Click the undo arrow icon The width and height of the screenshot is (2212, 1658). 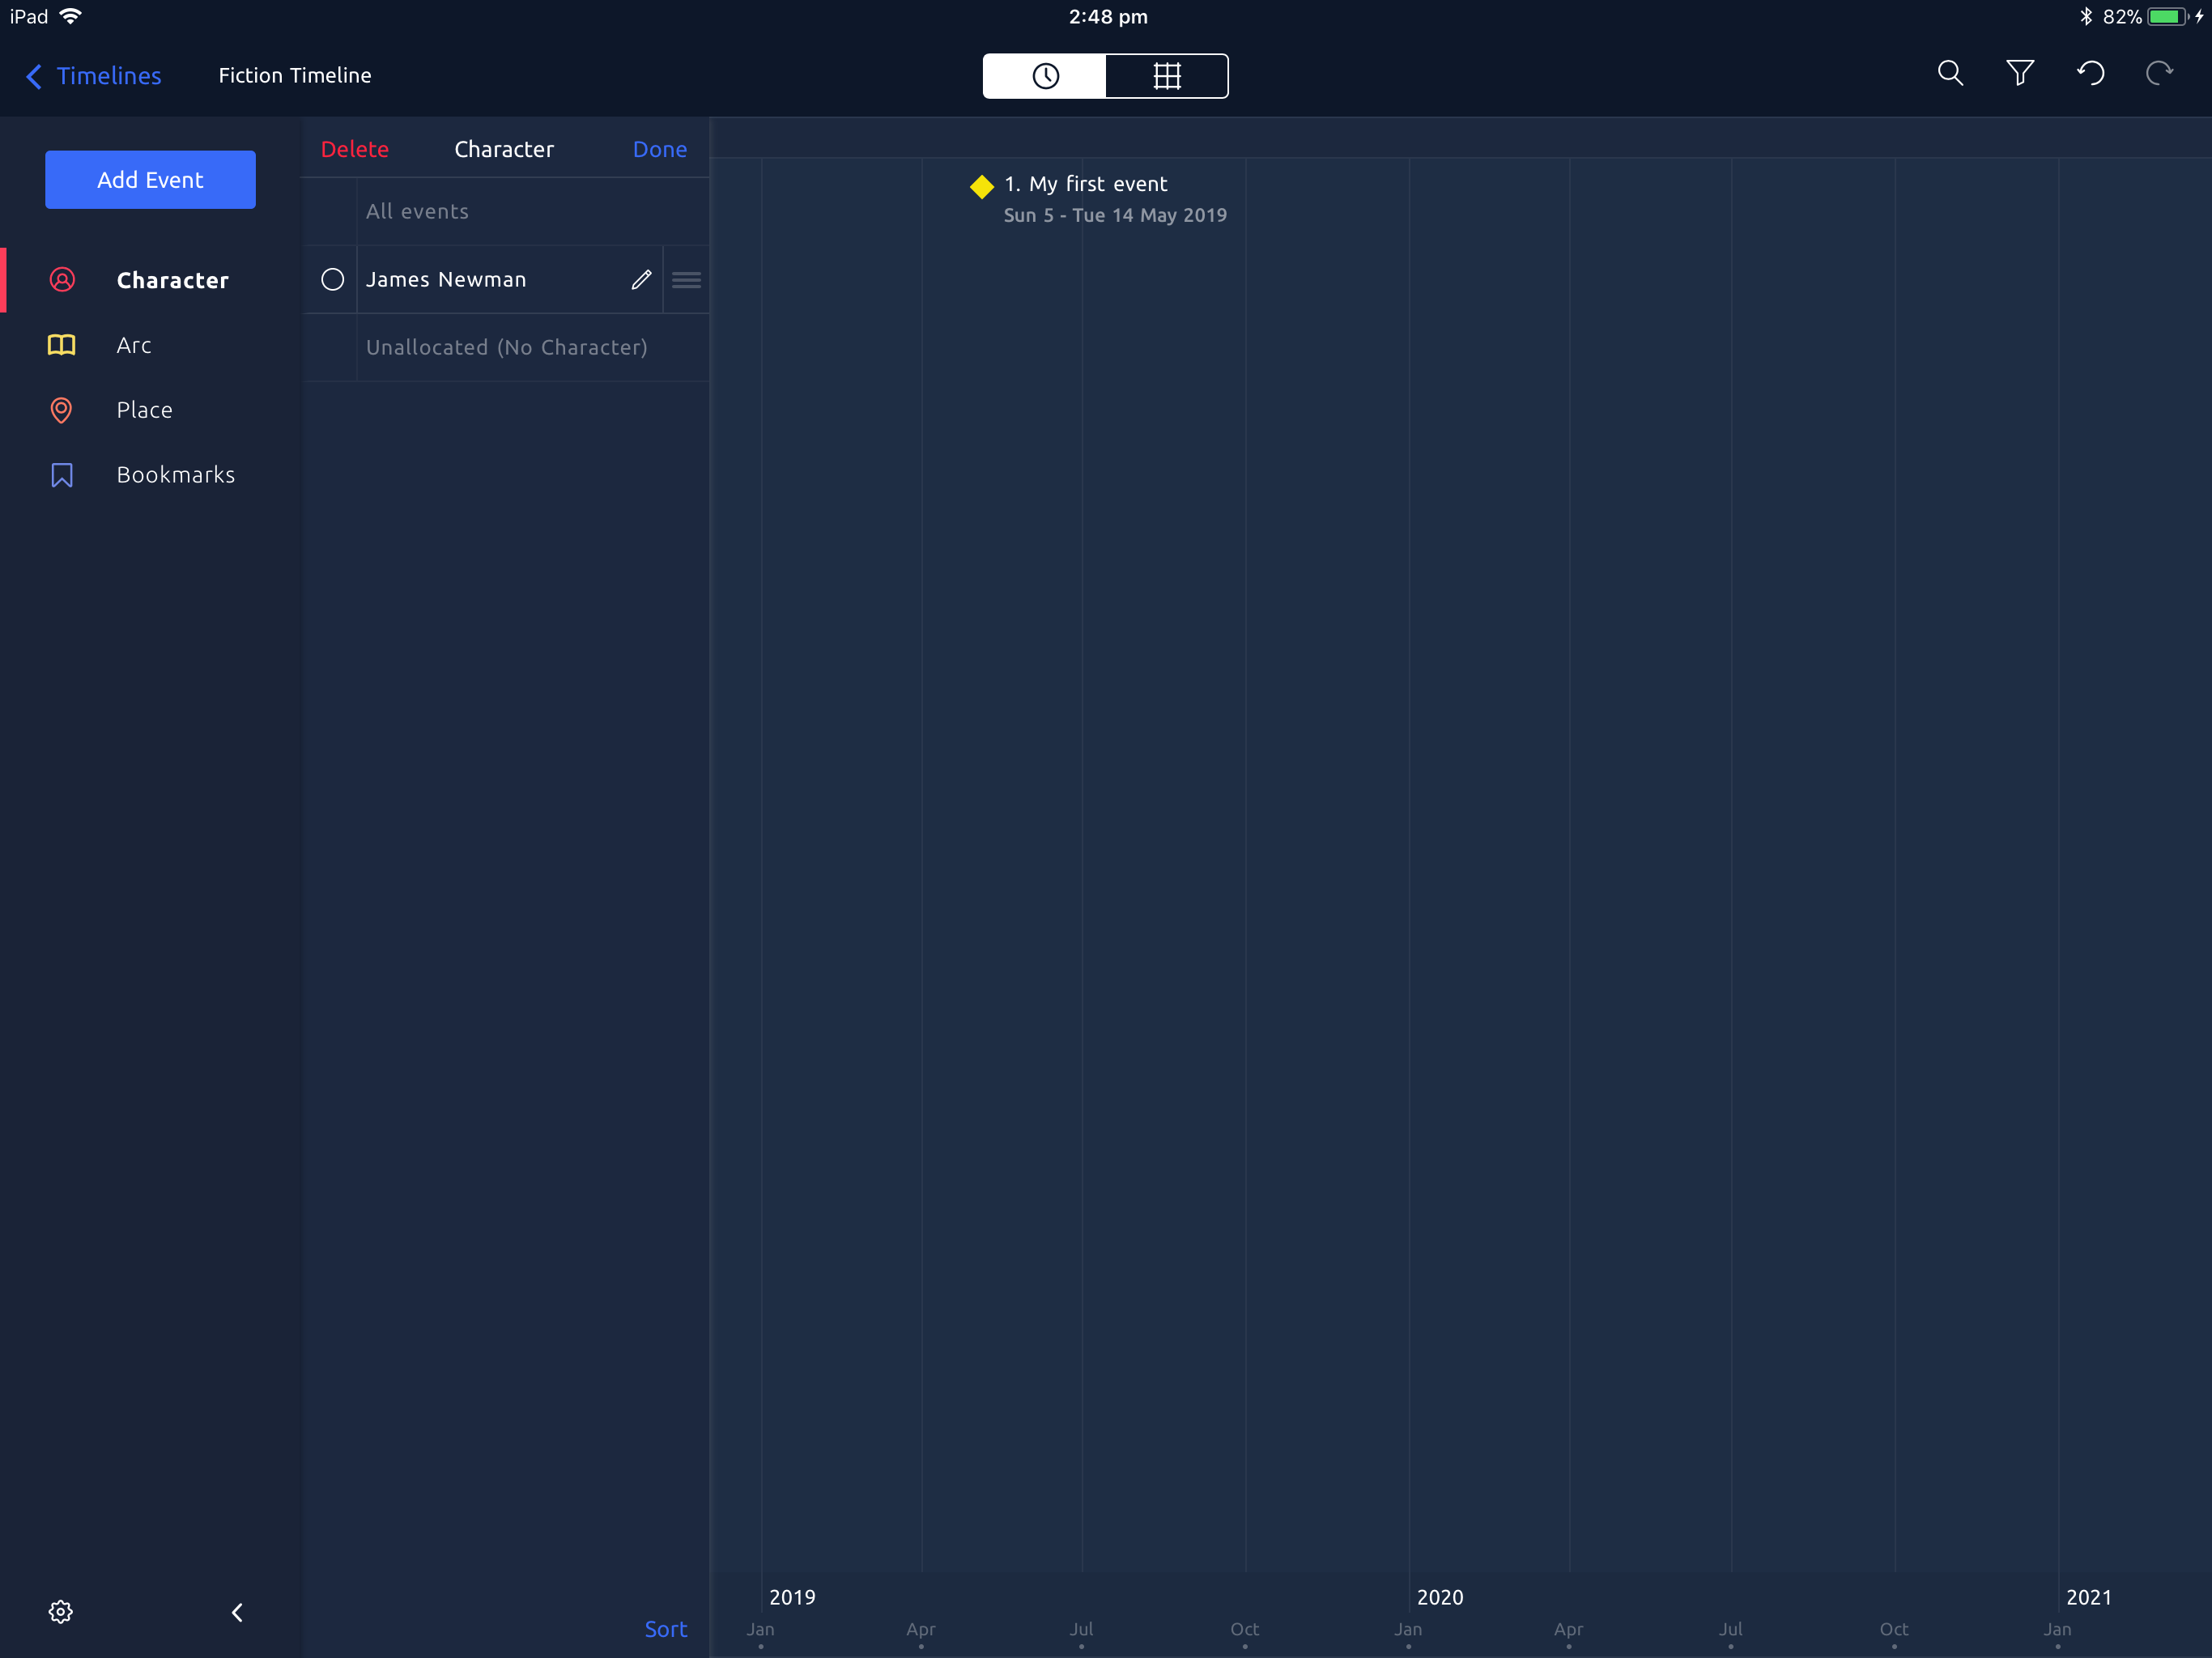(2090, 74)
